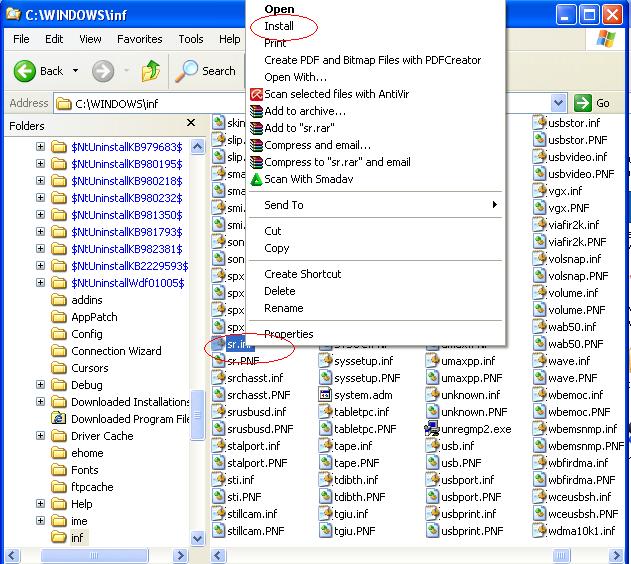This screenshot has height=564, width=631.
Task: Click the vgx.inf file icon
Action: pyautogui.click(x=539, y=191)
